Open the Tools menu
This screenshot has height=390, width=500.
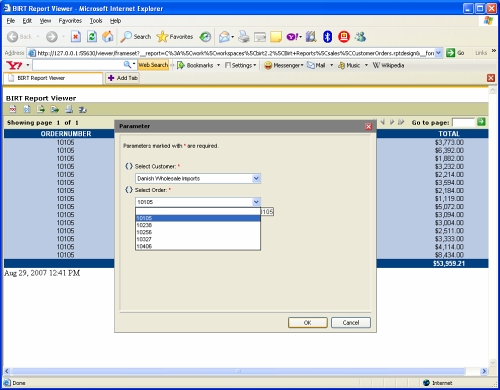(x=96, y=21)
